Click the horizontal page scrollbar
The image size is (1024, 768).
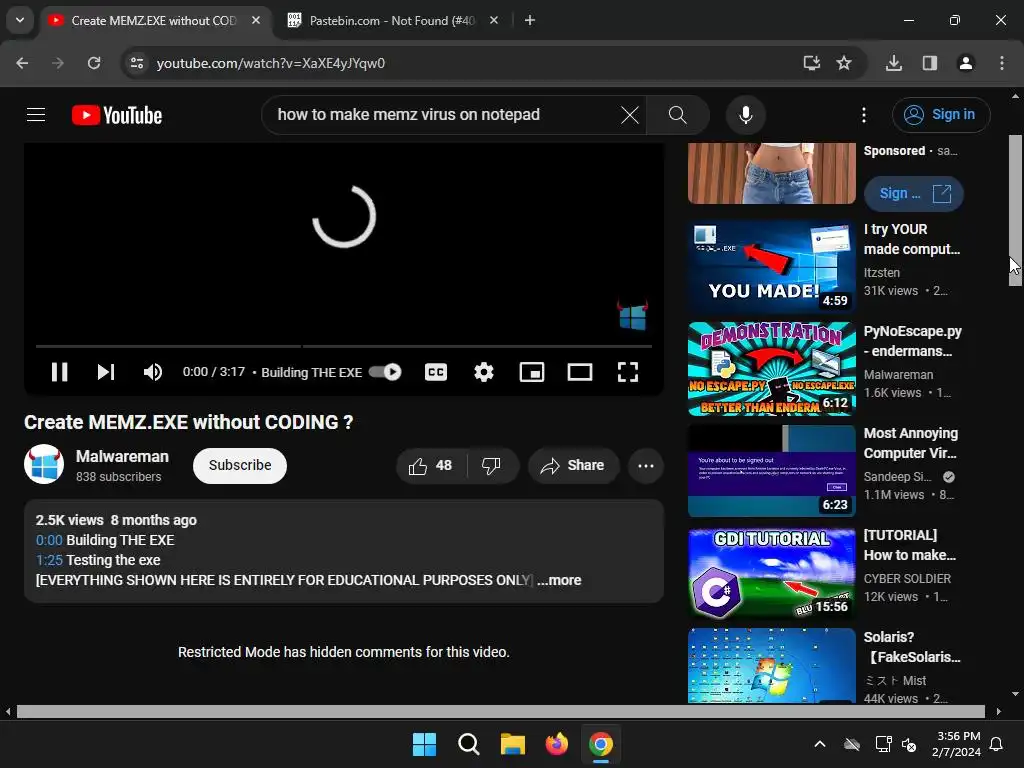pos(500,711)
